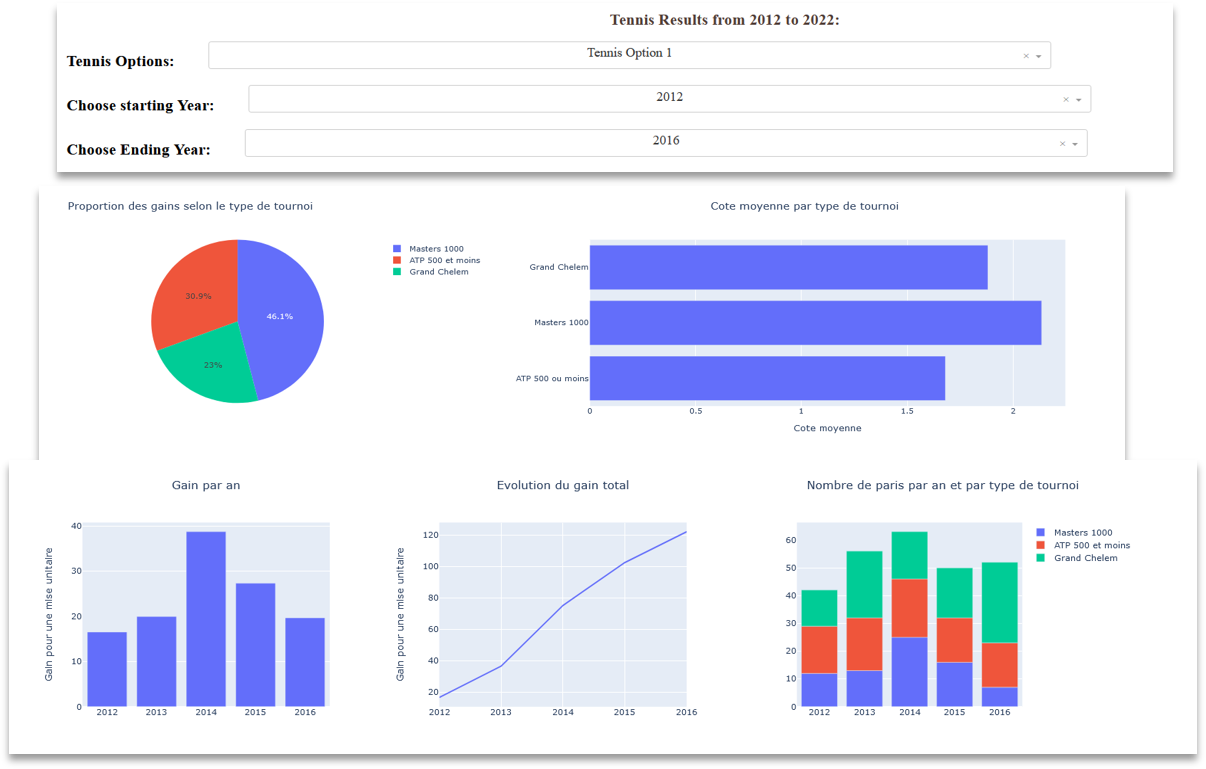Click the Choose Ending Year field showing 2016

point(666,142)
